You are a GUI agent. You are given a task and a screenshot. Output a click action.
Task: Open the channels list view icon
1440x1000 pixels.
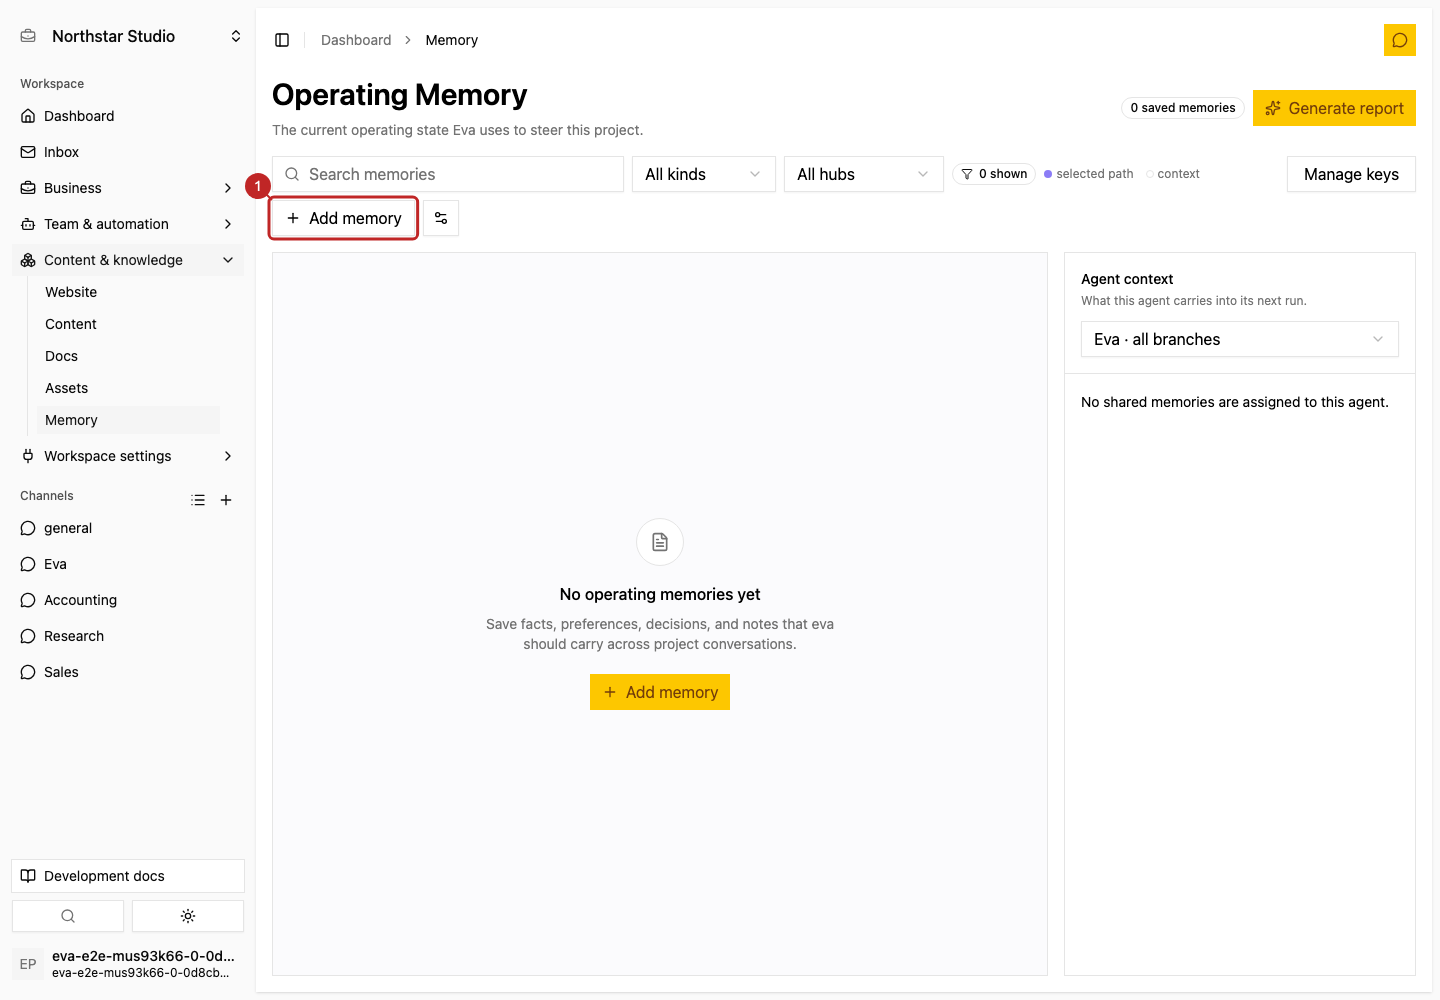(x=198, y=500)
